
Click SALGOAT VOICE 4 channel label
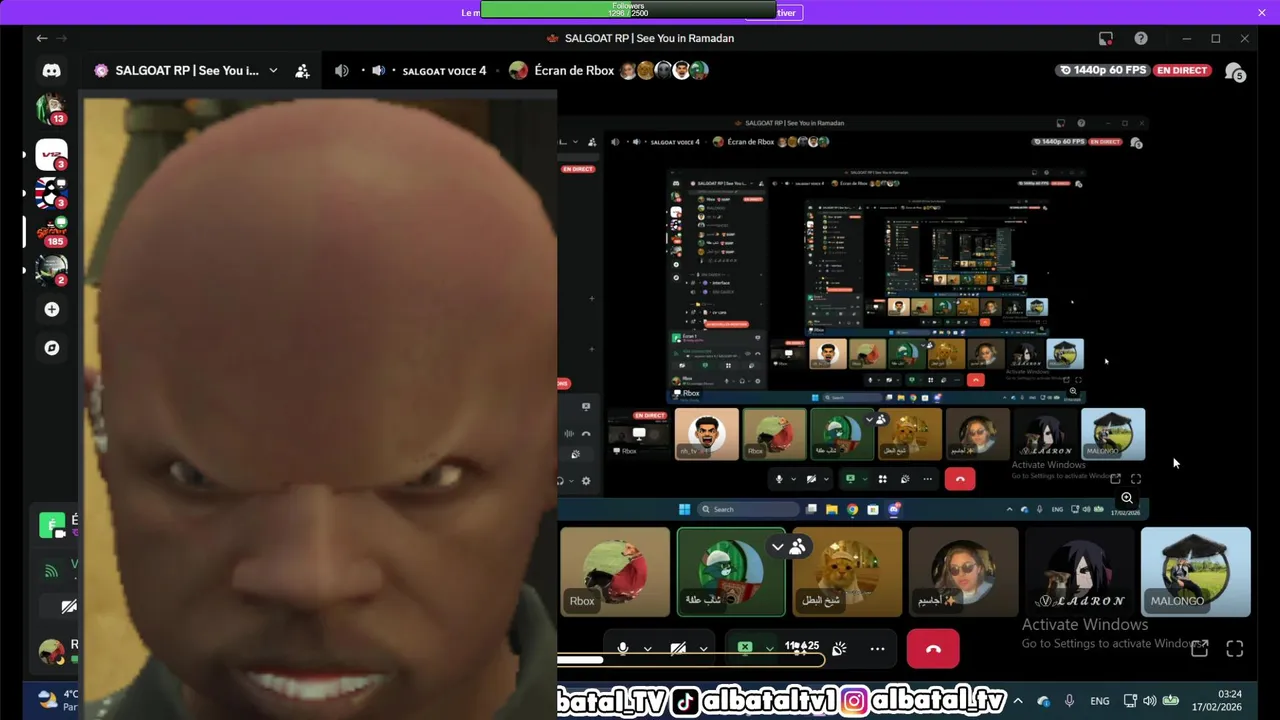[x=444, y=71]
